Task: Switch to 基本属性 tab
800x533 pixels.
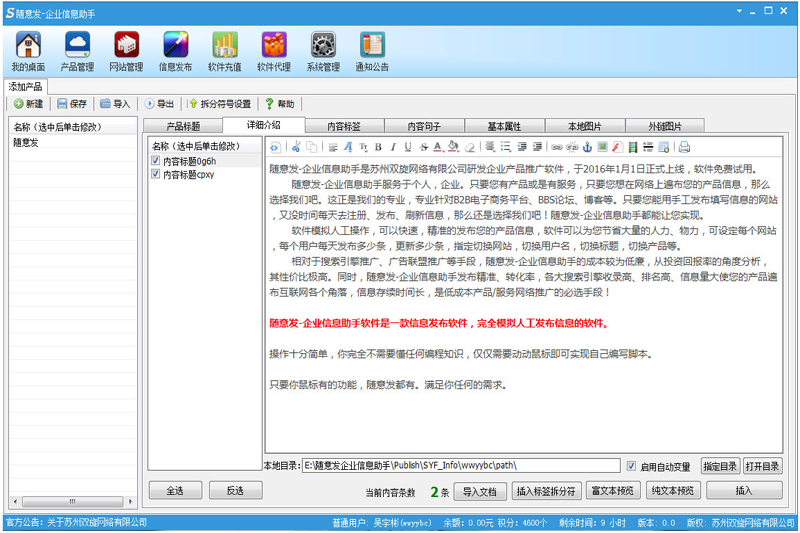Action: 504,126
